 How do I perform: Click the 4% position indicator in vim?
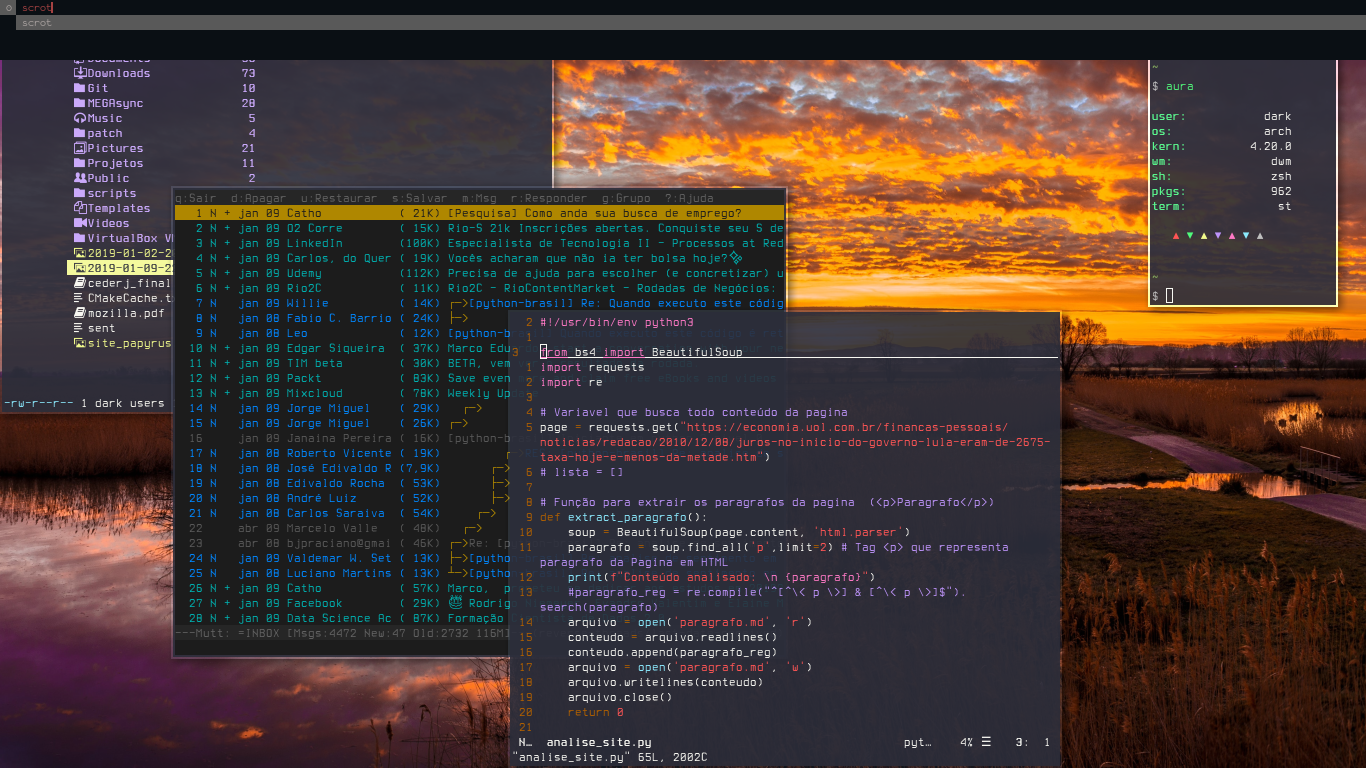click(x=966, y=742)
